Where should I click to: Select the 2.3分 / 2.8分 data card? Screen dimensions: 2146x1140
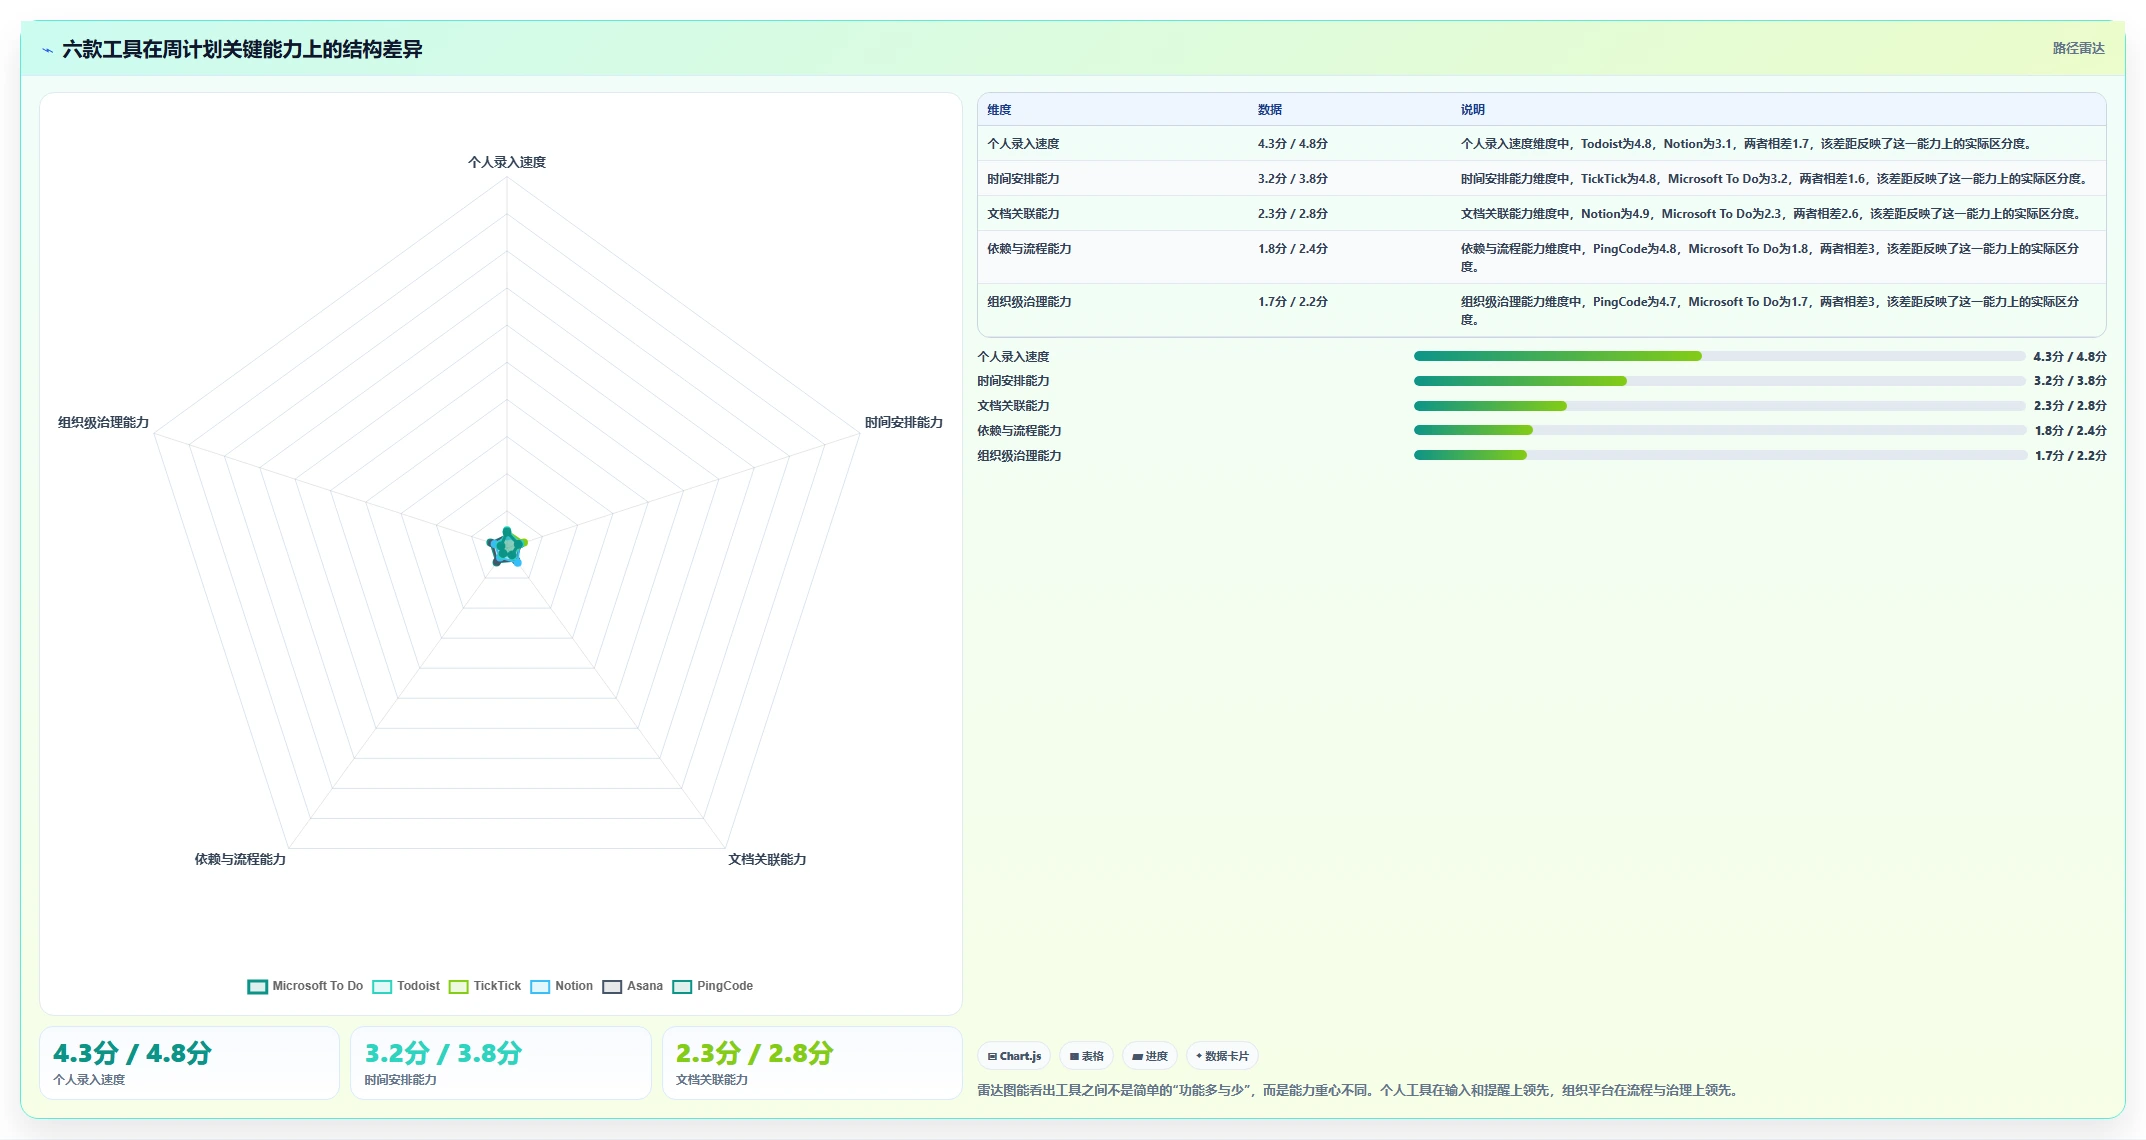click(812, 1063)
